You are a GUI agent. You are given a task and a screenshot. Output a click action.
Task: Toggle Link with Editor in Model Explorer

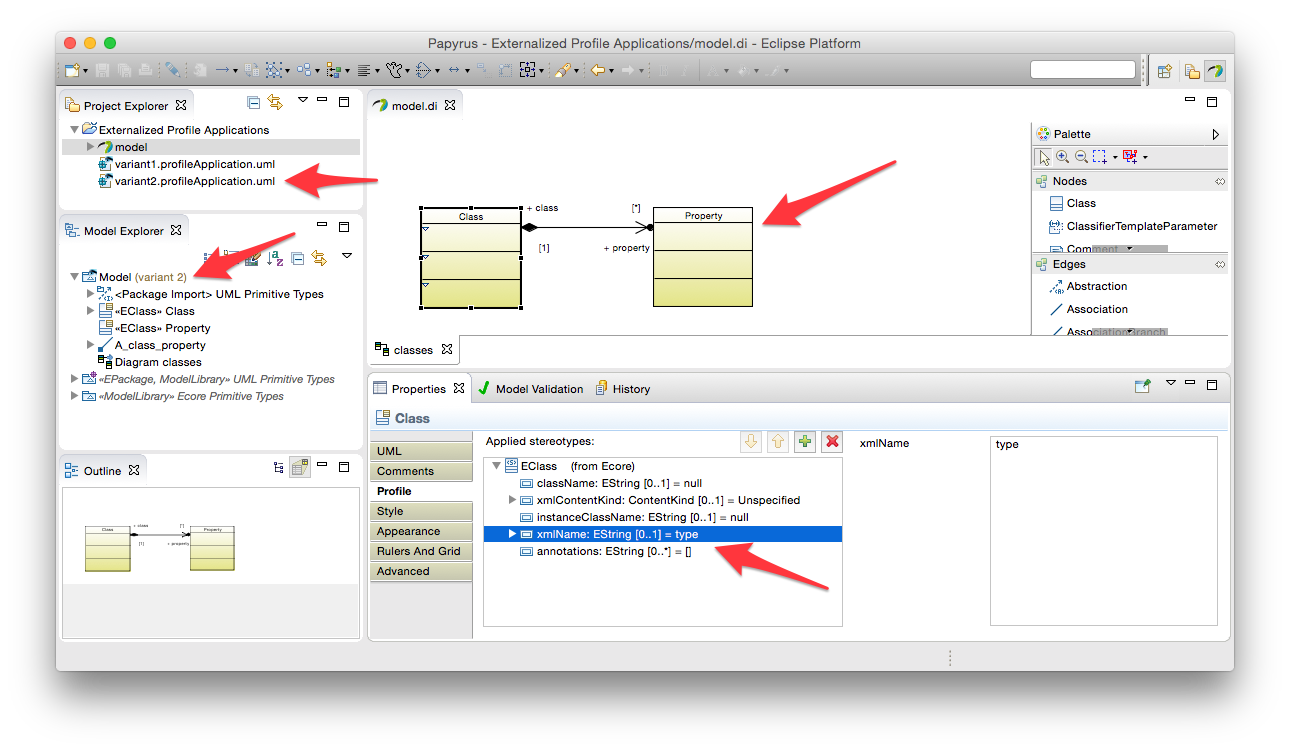point(319,258)
